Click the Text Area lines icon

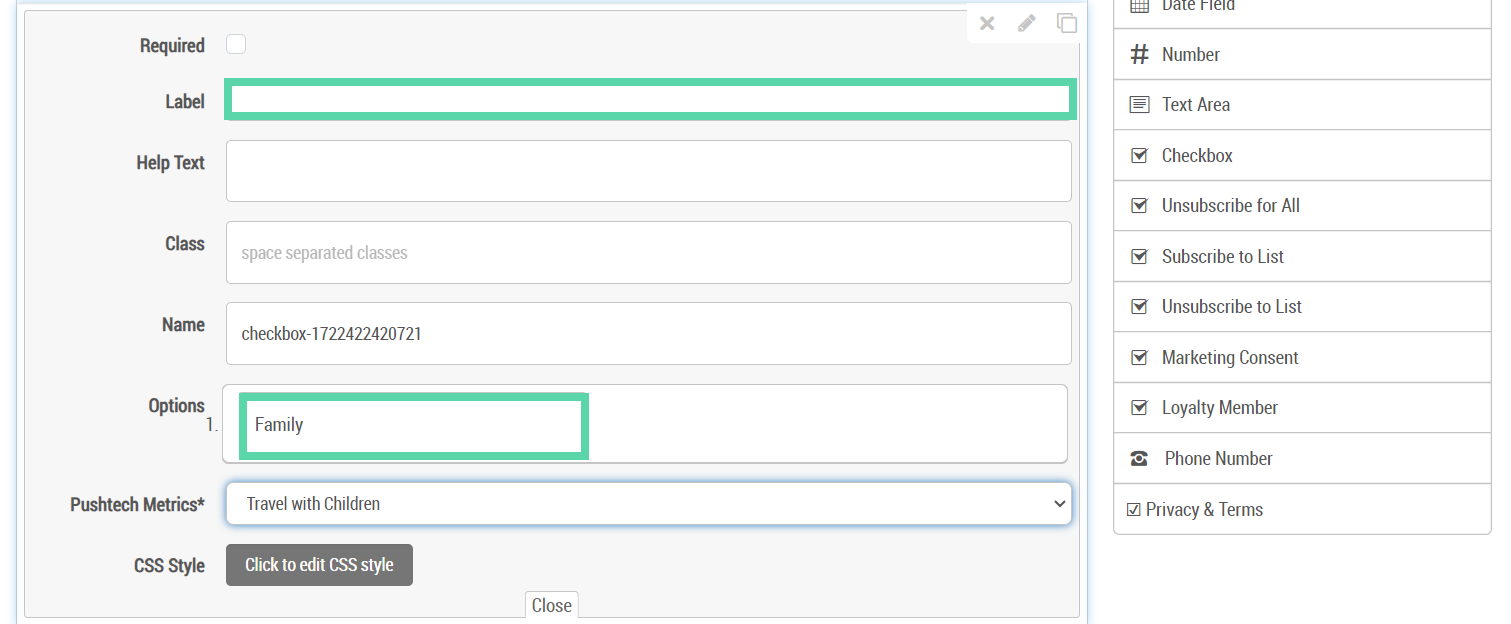click(1139, 104)
